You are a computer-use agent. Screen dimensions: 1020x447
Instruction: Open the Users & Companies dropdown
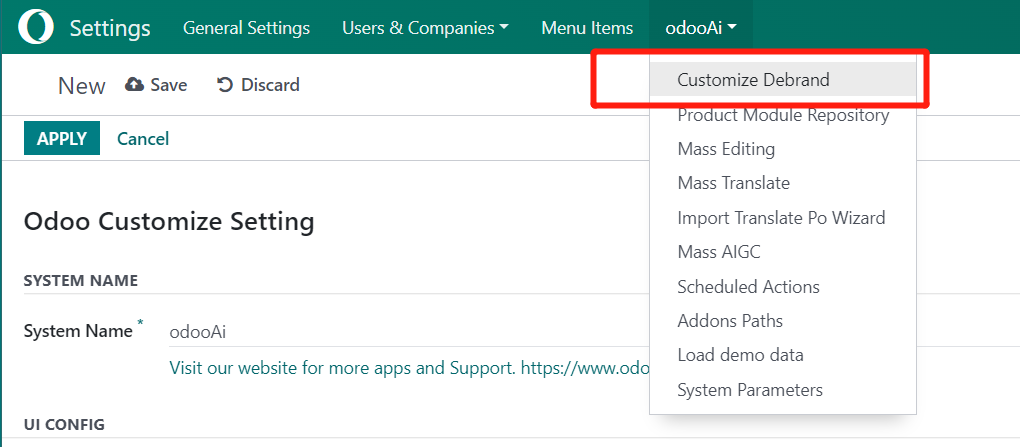424,27
